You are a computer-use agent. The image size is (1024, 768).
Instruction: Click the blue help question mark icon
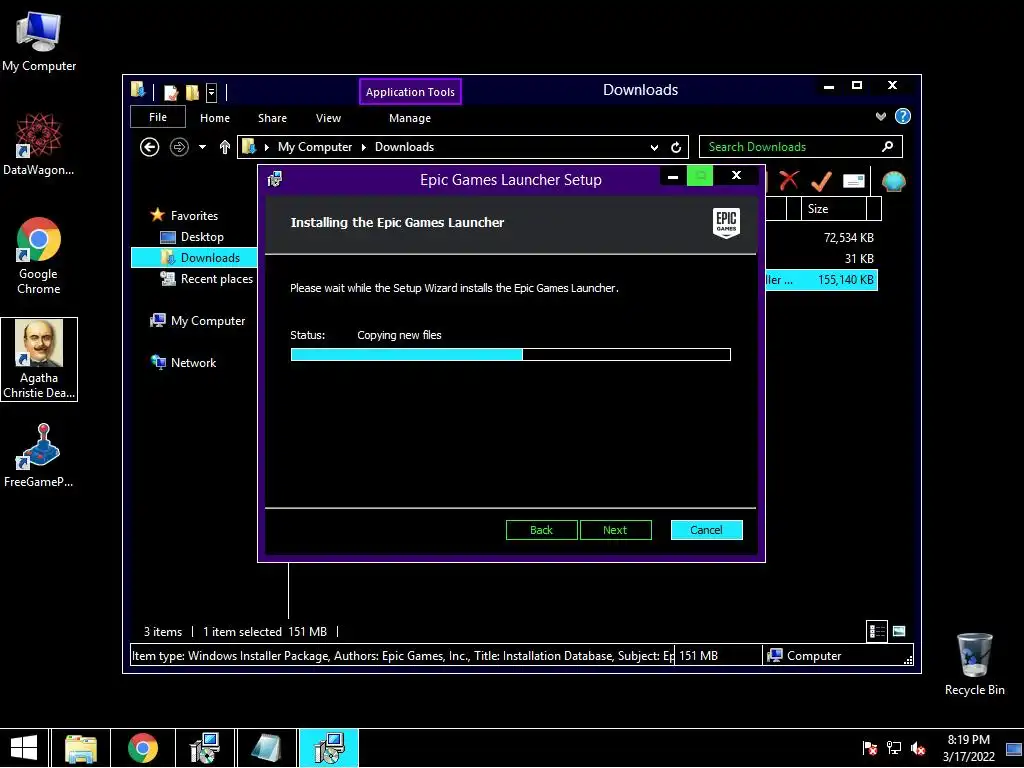(903, 116)
